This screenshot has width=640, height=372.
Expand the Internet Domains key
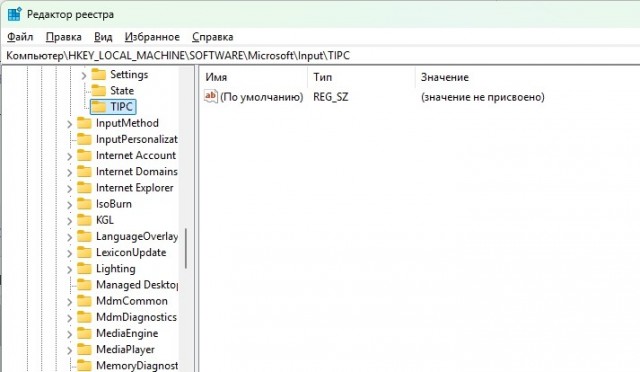(x=69, y=172)
